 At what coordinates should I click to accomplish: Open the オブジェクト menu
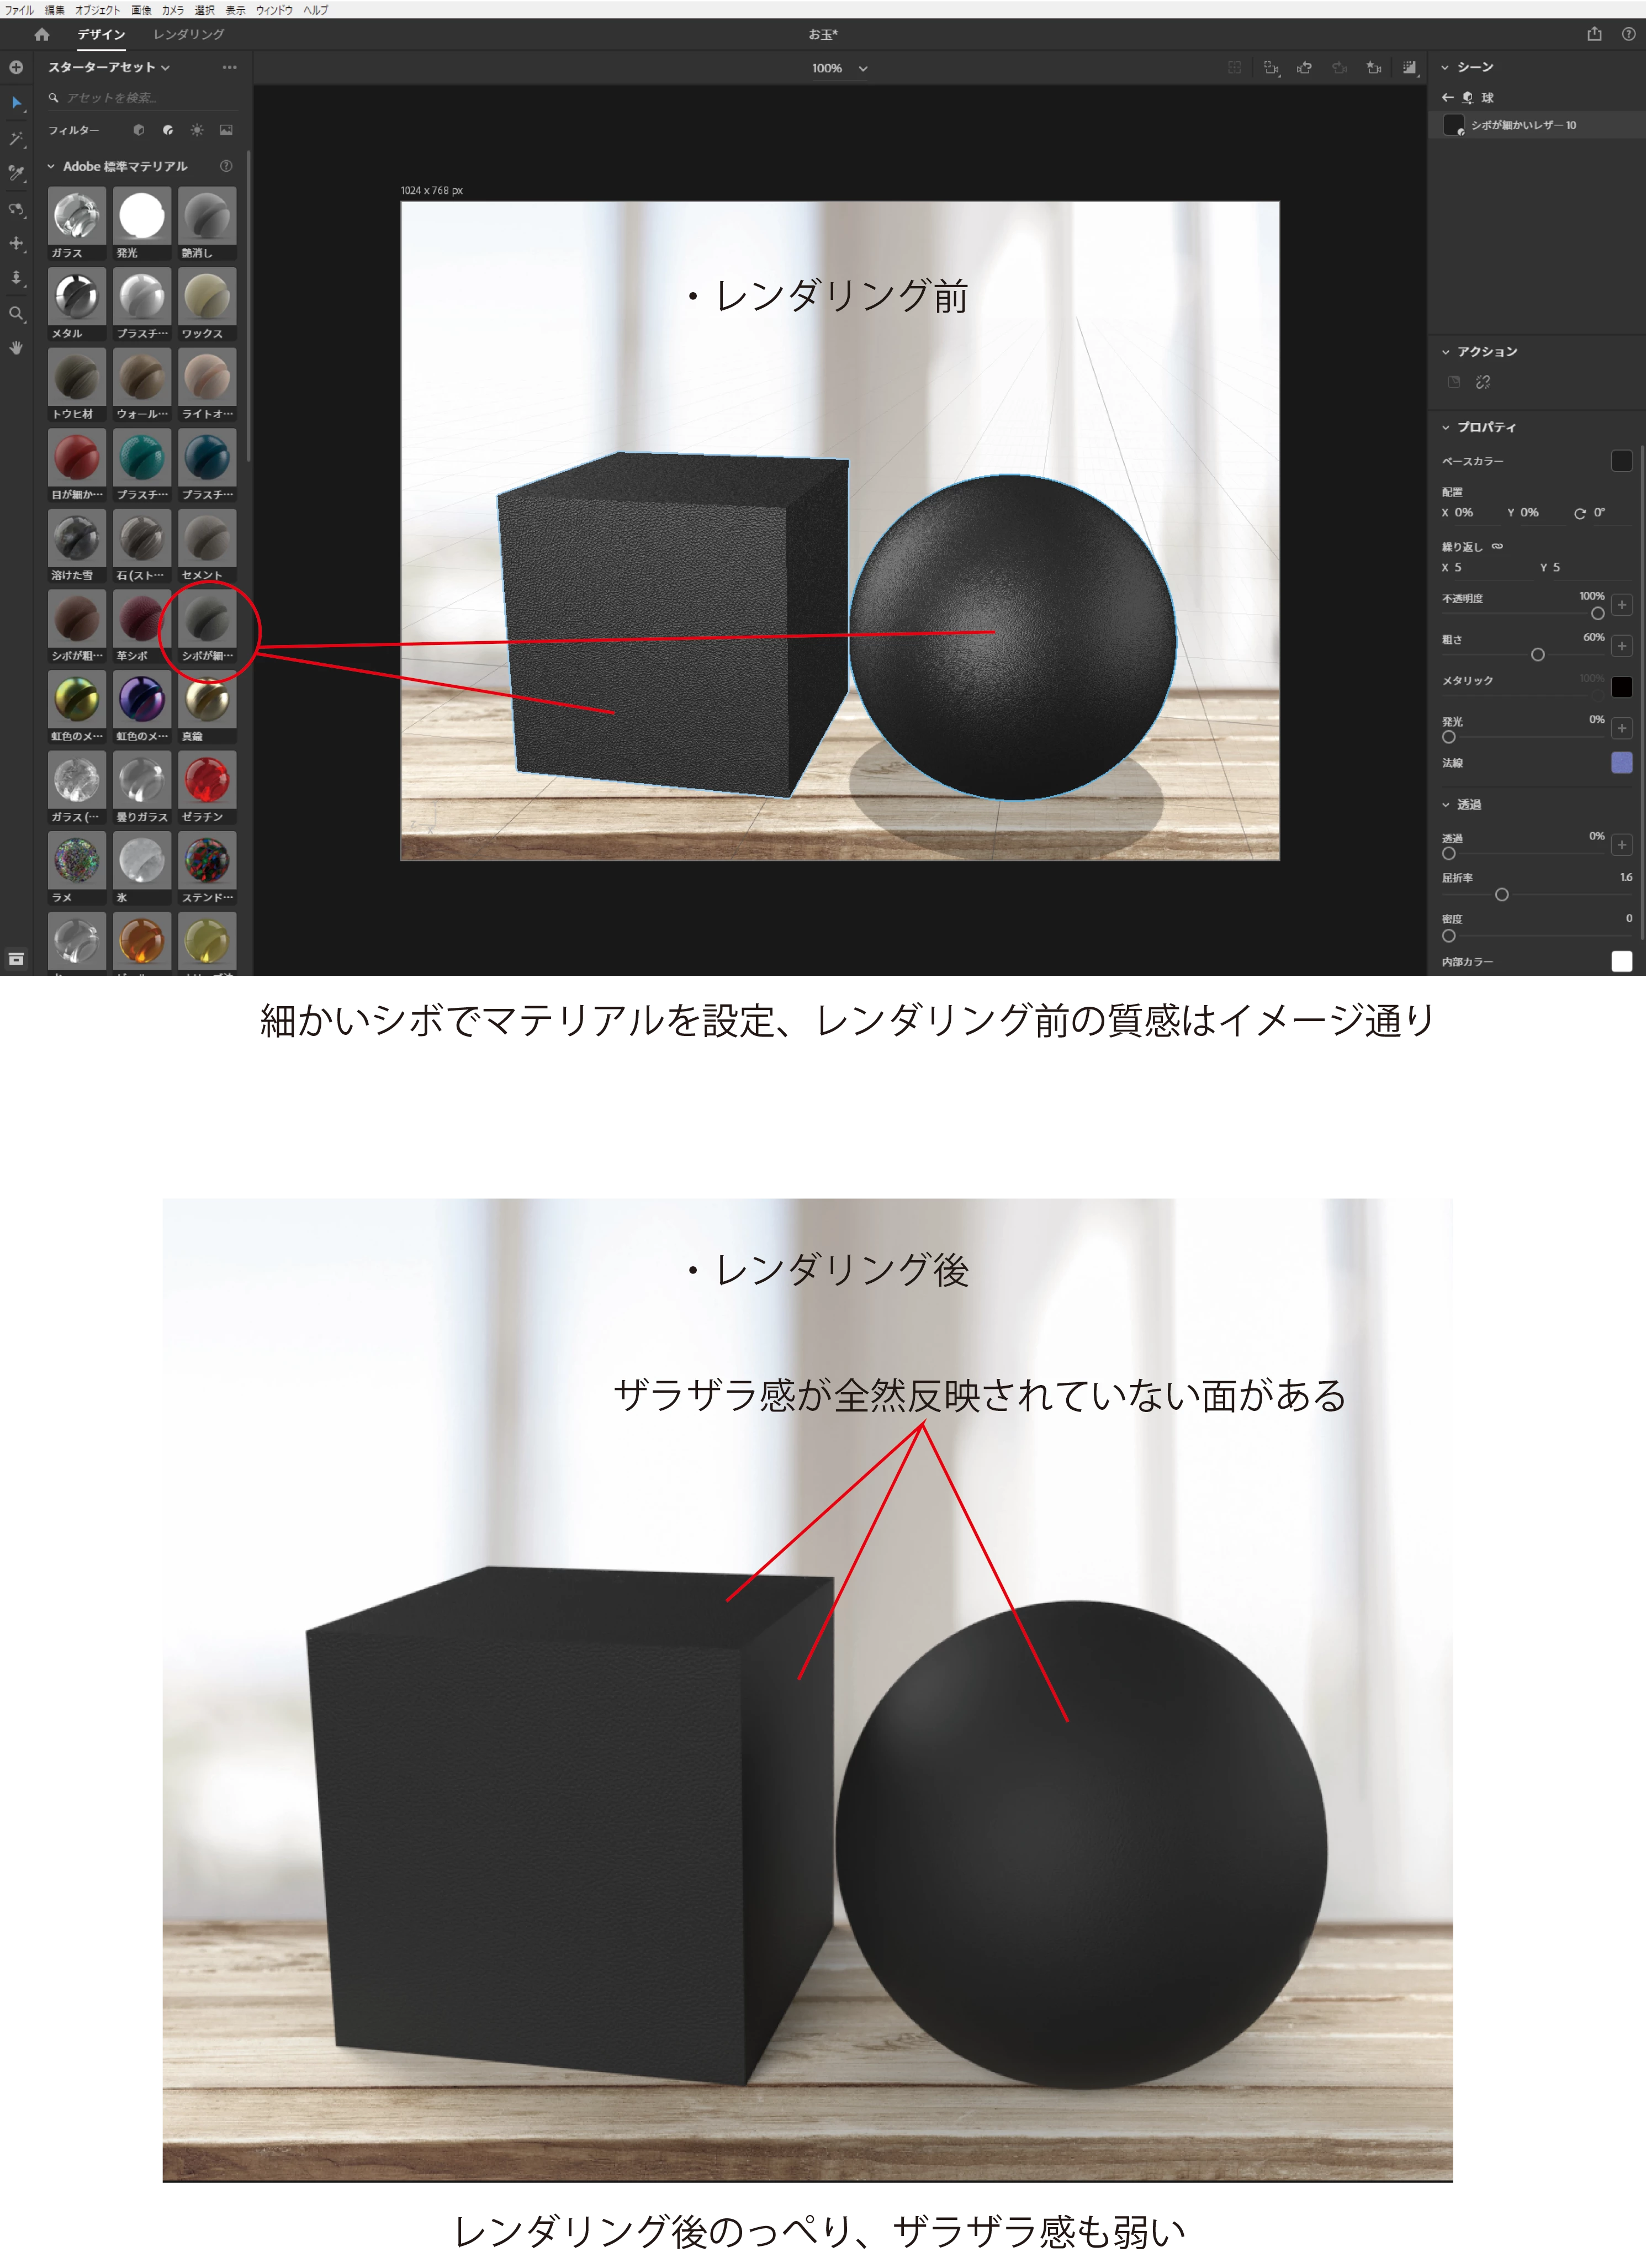coord(97,9)
